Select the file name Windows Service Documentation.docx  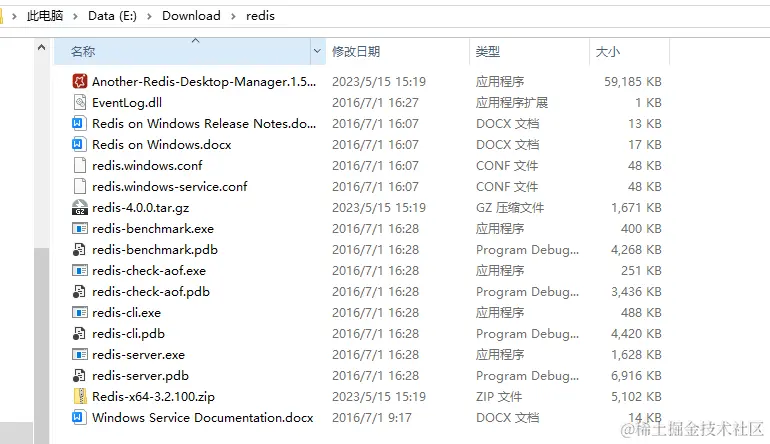202,417
